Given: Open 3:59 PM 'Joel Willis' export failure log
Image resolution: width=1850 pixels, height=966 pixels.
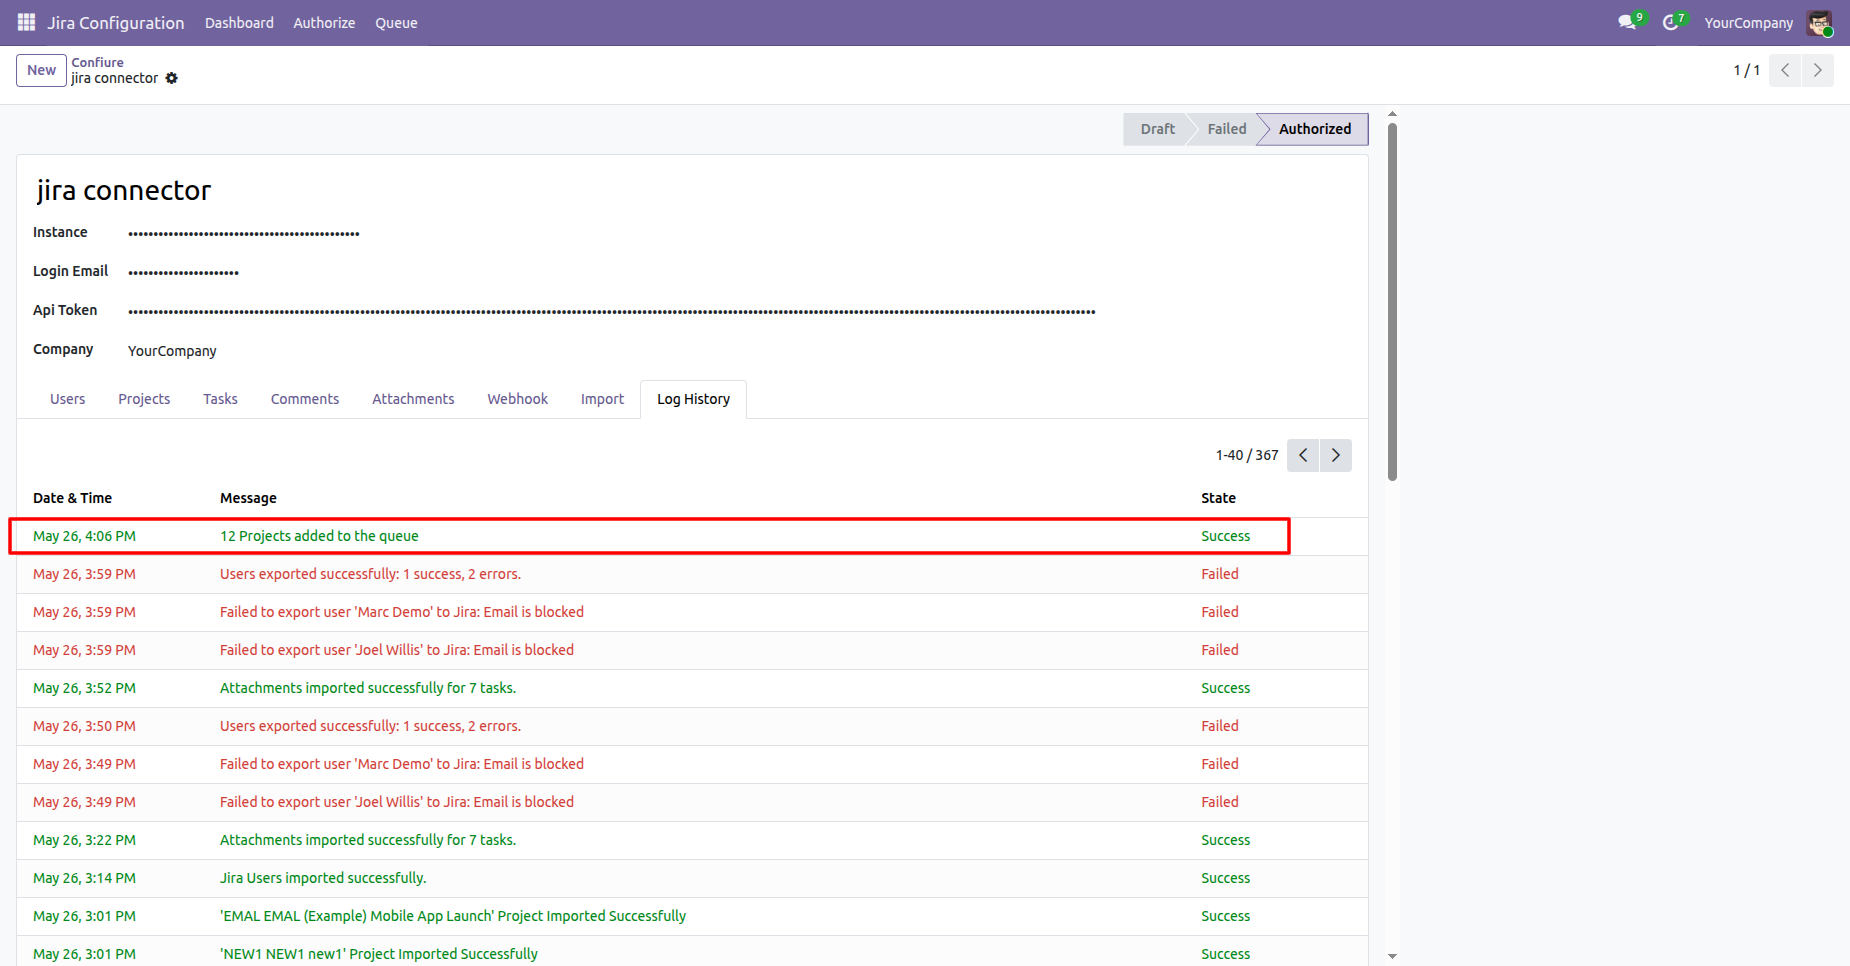Looking at the screenshot, I should pyautogui.click(x=692, y=650).
